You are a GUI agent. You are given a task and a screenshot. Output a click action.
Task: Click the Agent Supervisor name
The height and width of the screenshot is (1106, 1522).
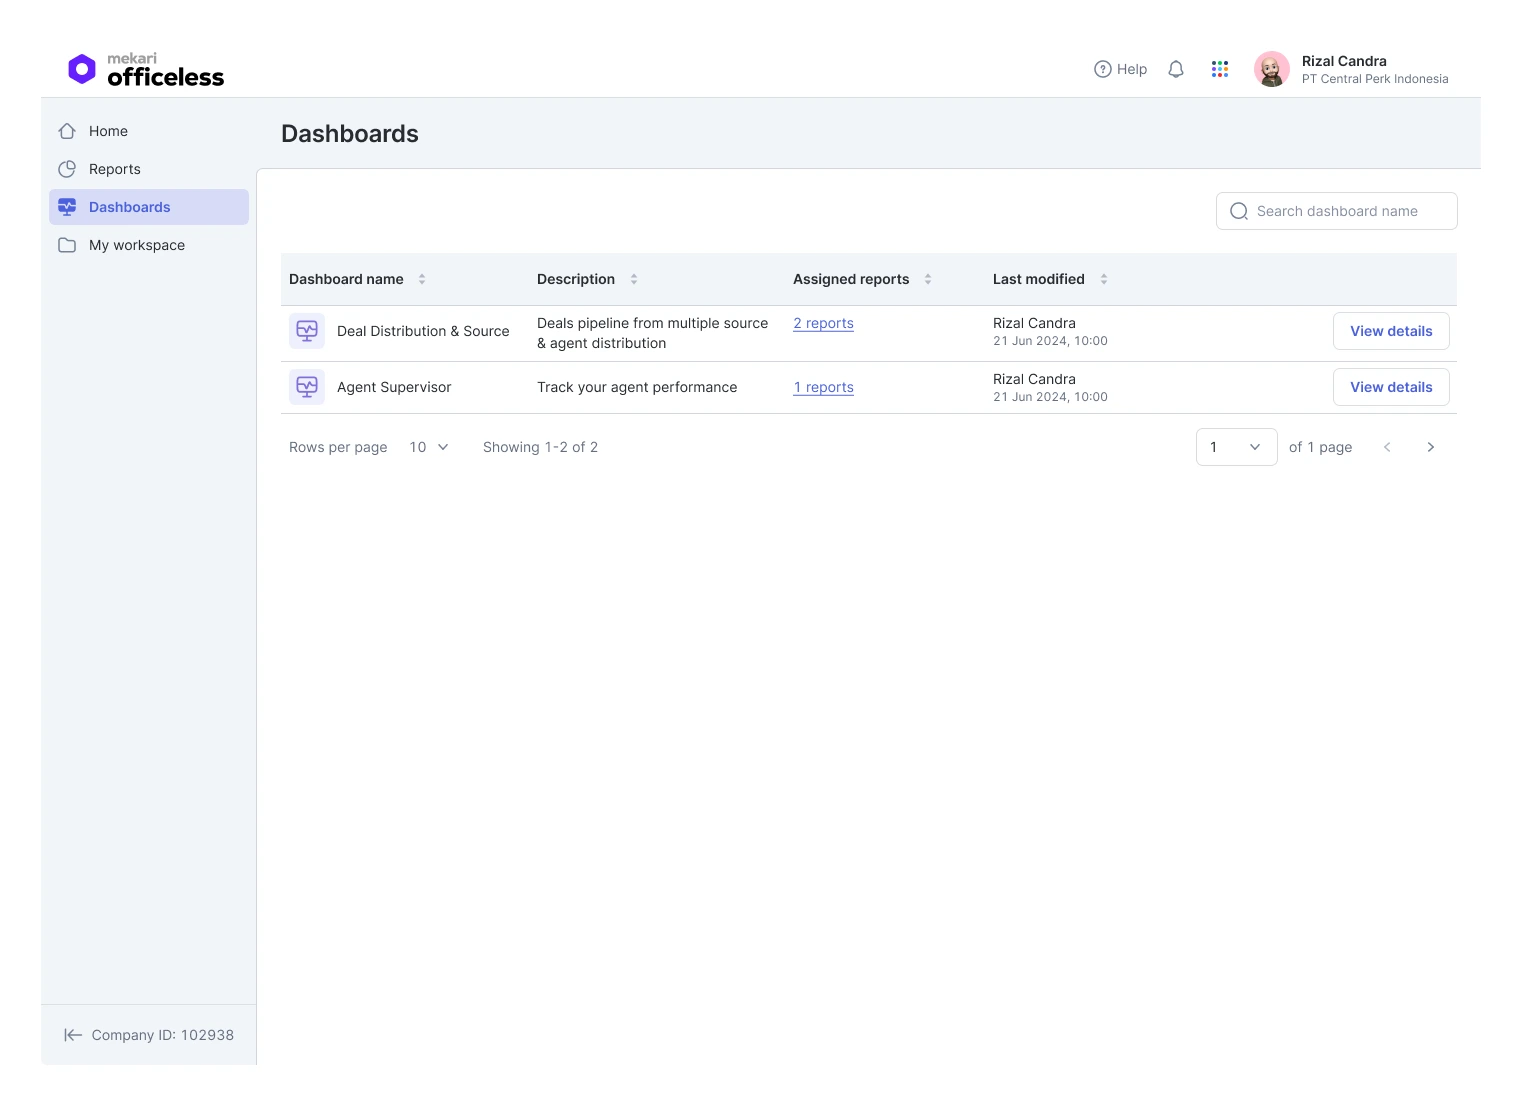pos(394,387)
